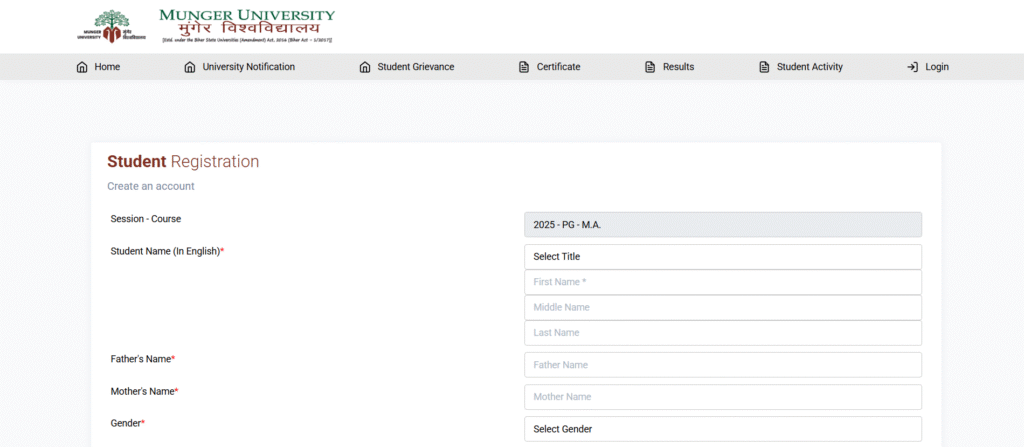Click the icon beside University Notification
Screen dimensions: 1024x447
(x=190, y=67)
